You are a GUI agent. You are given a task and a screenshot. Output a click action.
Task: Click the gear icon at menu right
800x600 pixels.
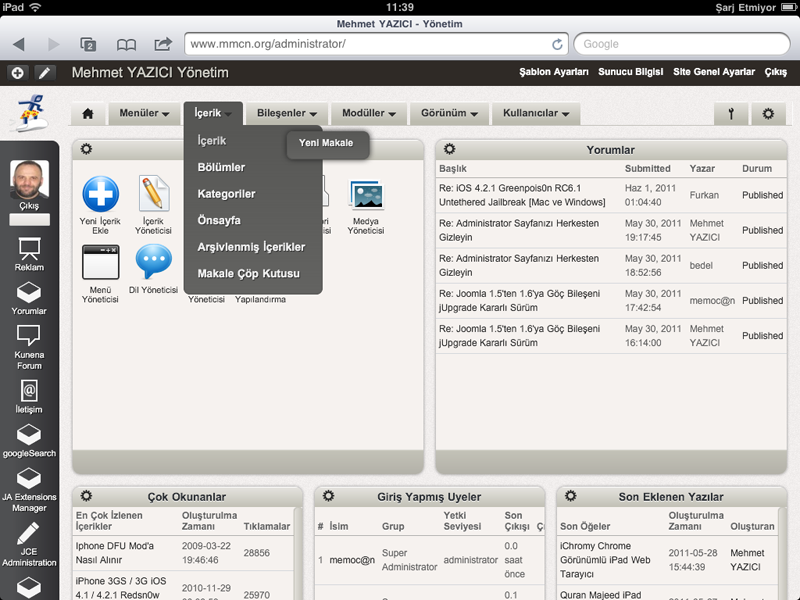768,113
